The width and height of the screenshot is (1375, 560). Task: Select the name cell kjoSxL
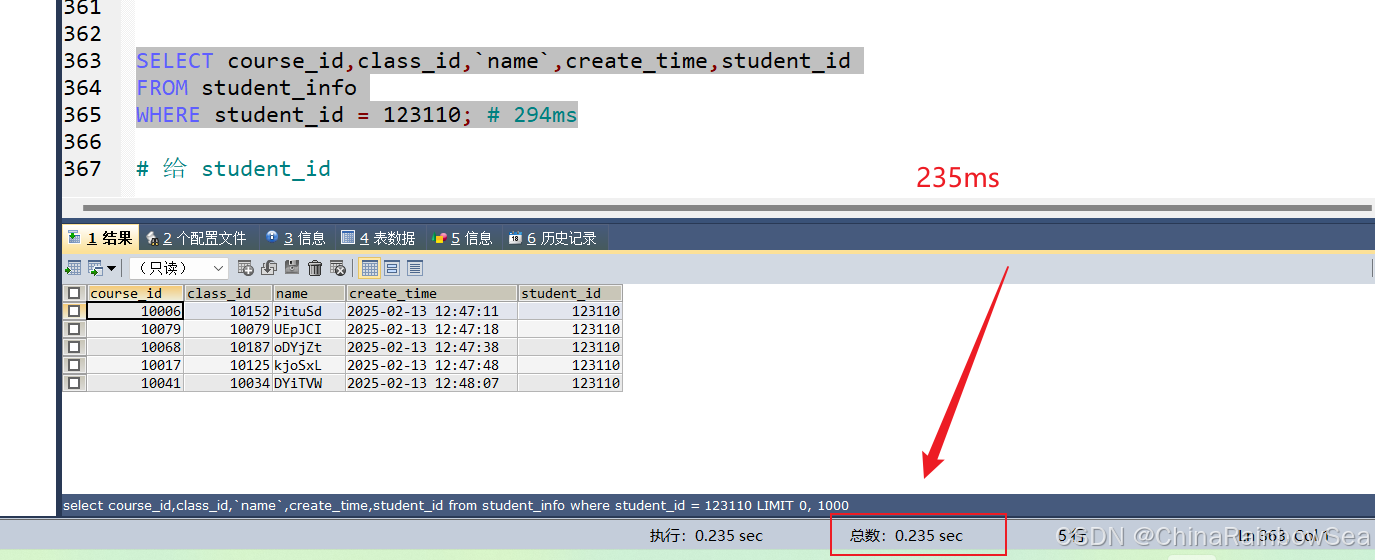309,365
